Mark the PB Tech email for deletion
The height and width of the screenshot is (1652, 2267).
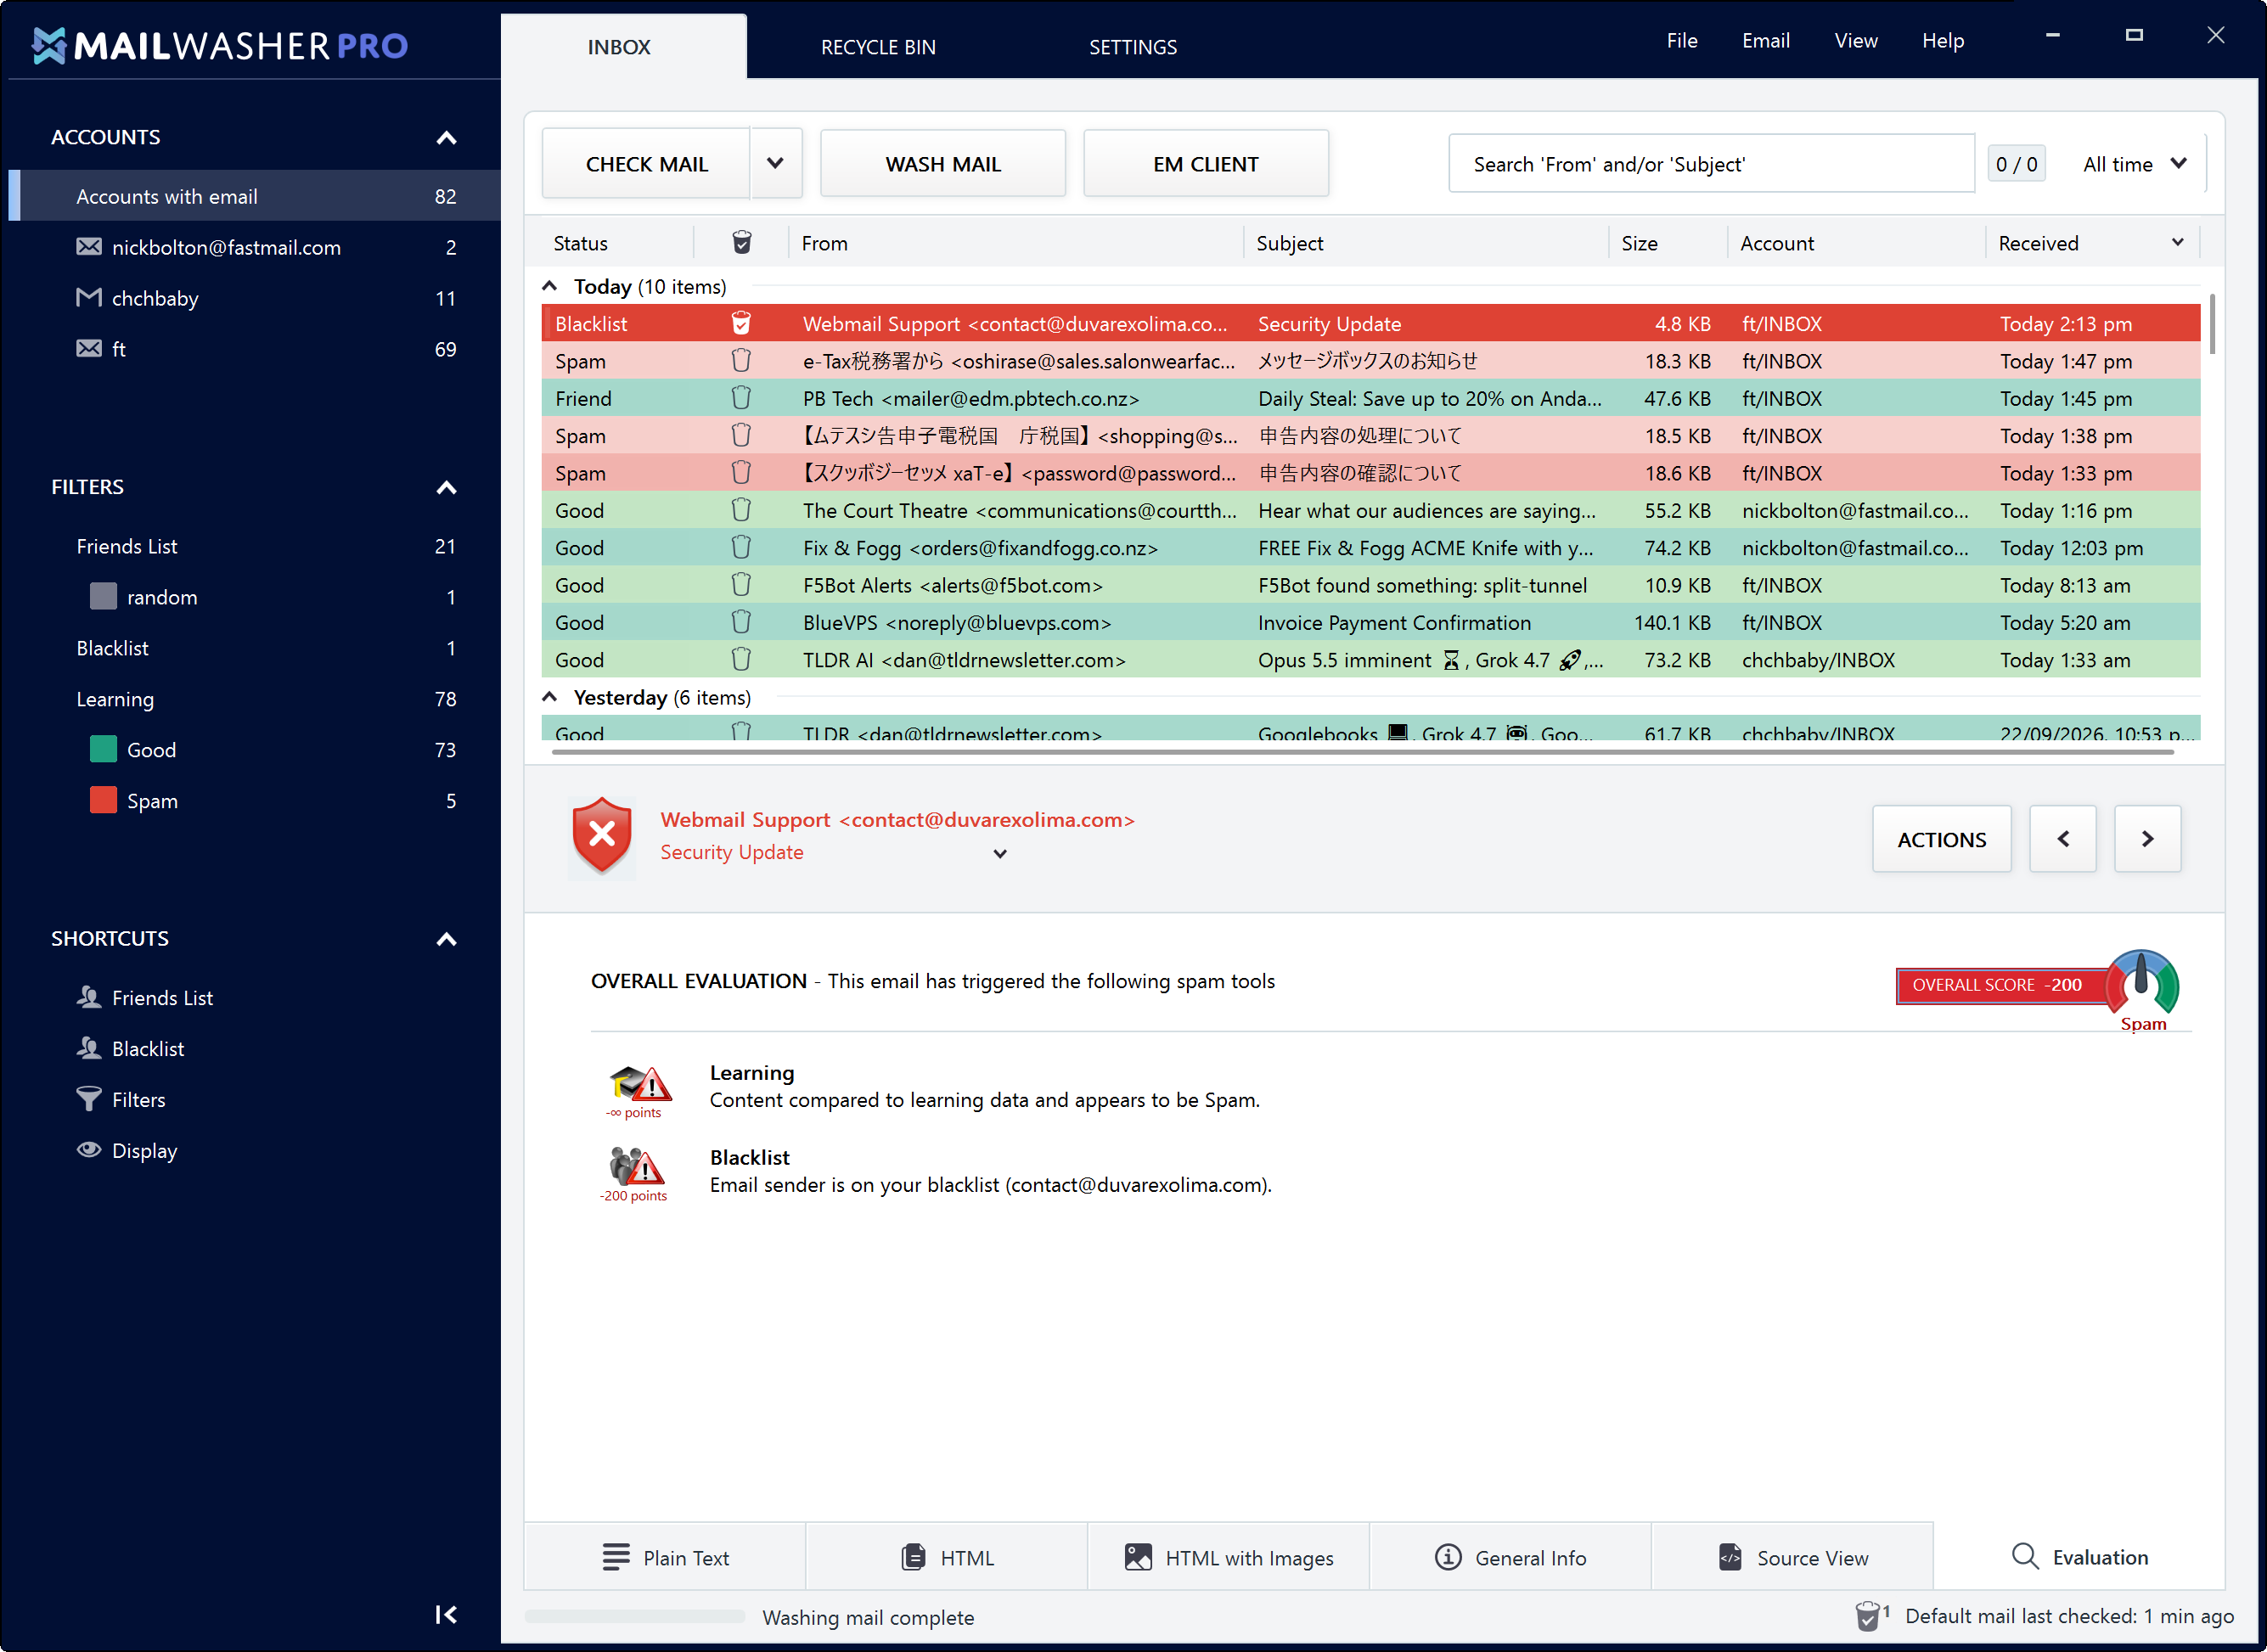tap(741, 398)
